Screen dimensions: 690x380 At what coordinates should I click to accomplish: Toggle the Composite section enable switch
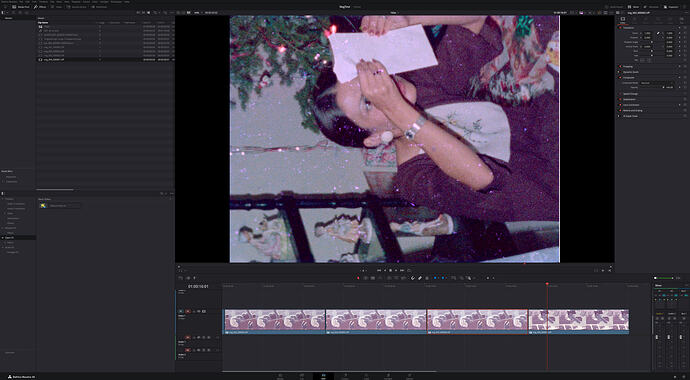[620, 77]
